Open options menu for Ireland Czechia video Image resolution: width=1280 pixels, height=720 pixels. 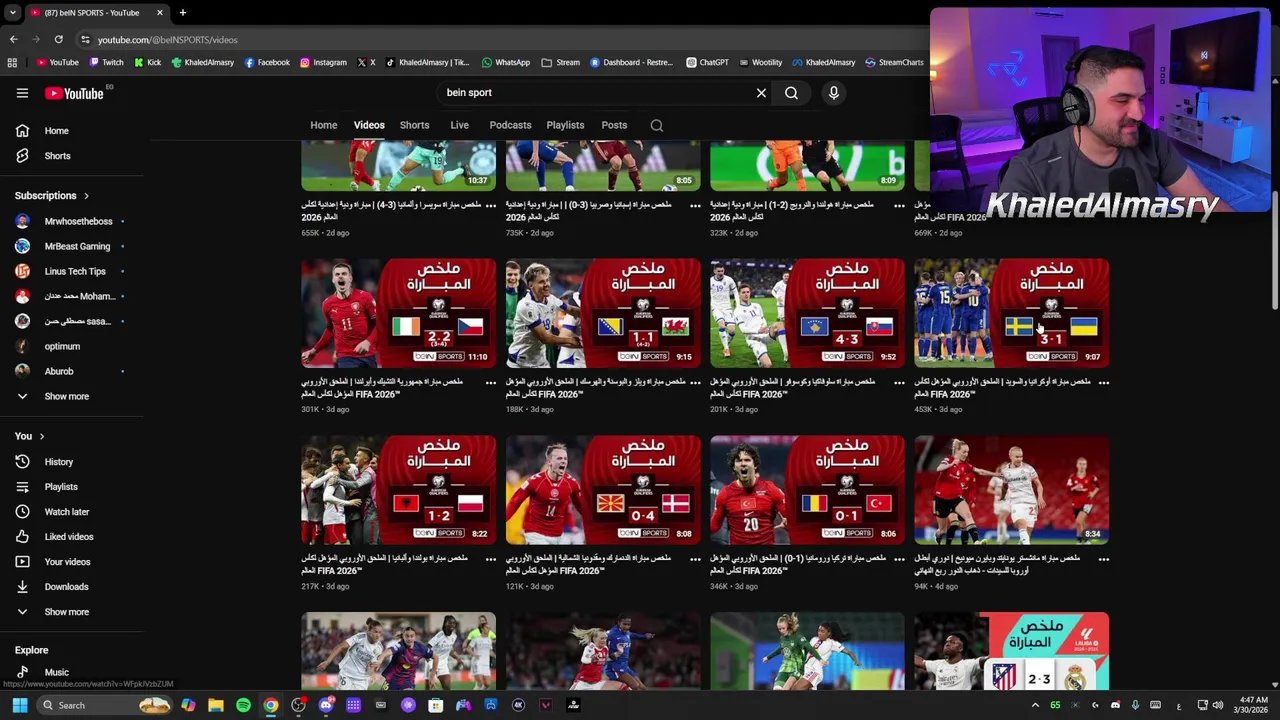(491, 382)
